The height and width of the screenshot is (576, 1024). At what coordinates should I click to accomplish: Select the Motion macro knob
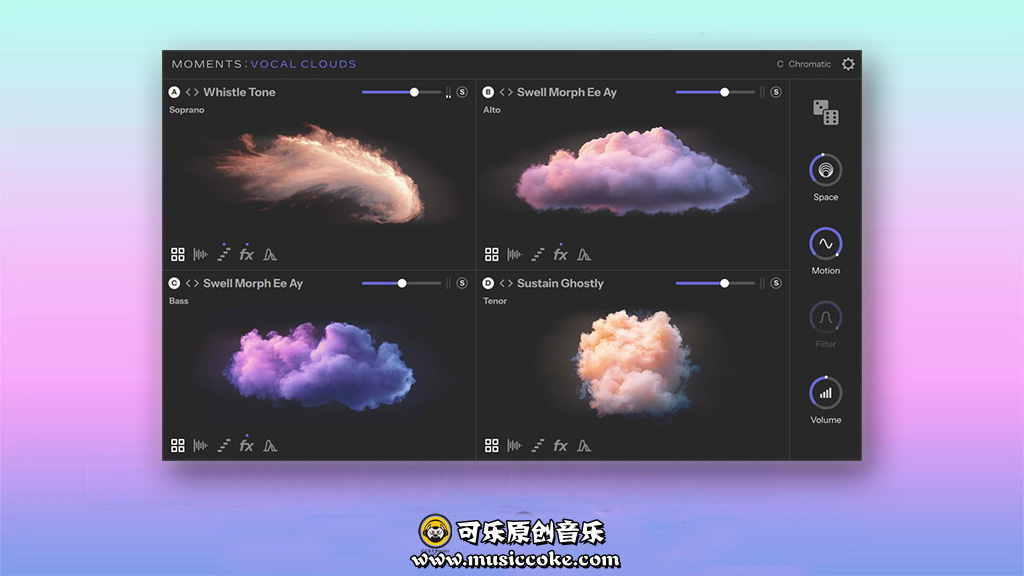pos(825,243)
